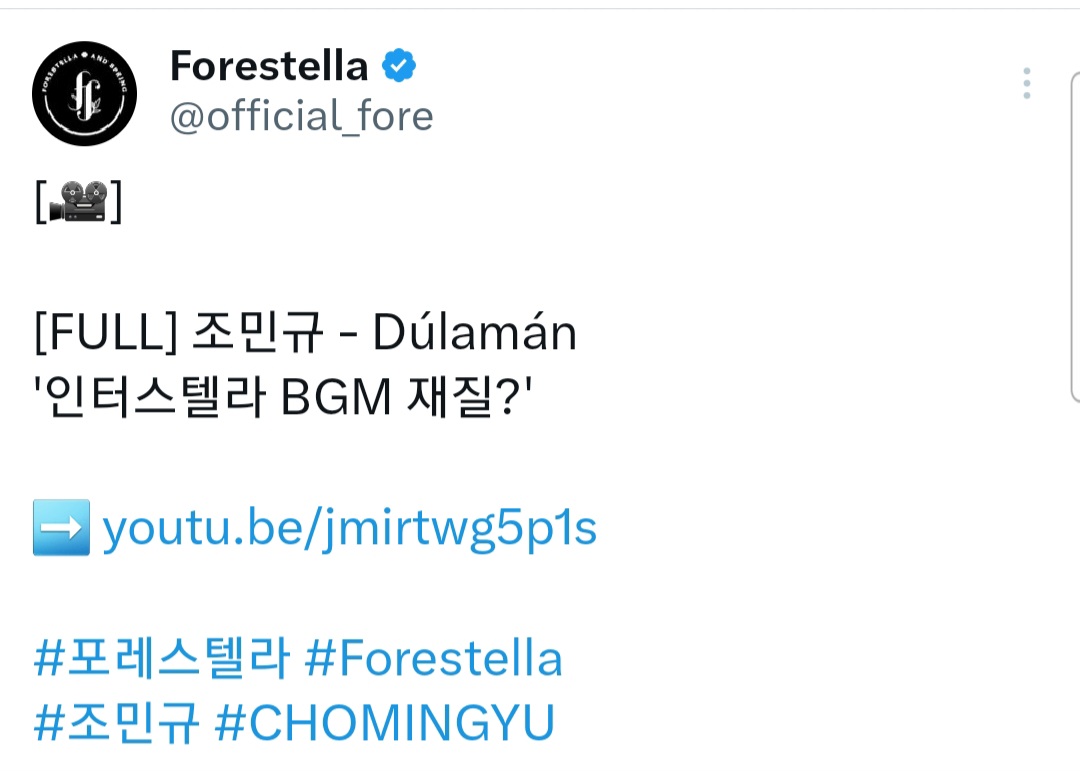Click the right arrow emoji before link

pyautogui.click(x=61, y=527)
